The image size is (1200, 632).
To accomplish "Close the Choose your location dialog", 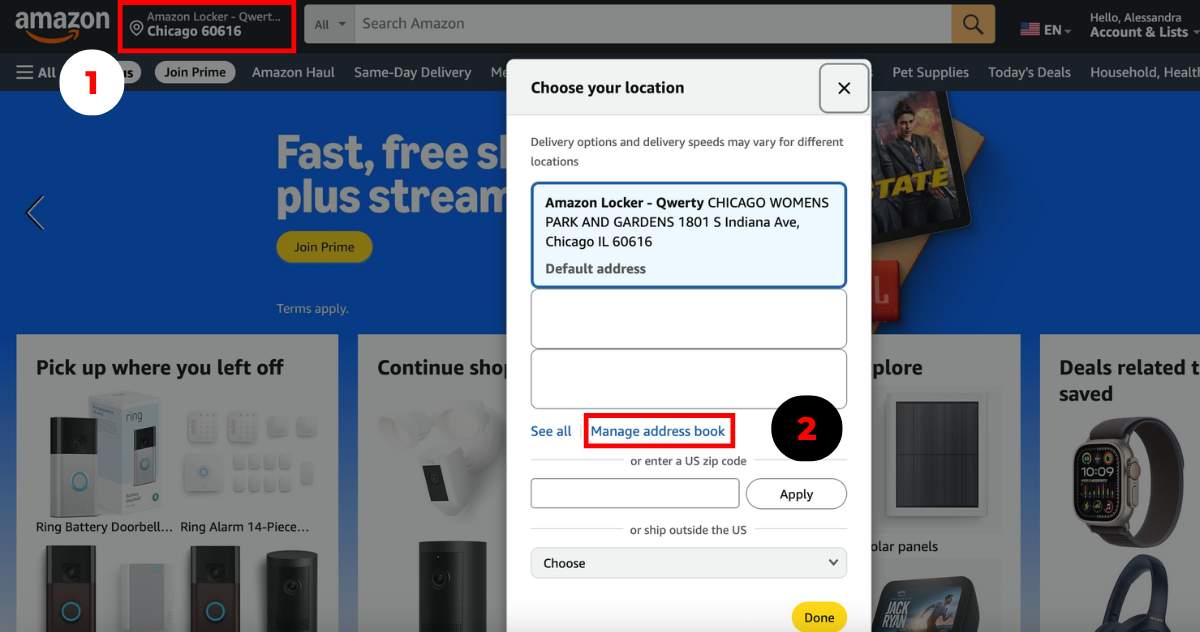I will pyautogui.click(x=844, y=88).
